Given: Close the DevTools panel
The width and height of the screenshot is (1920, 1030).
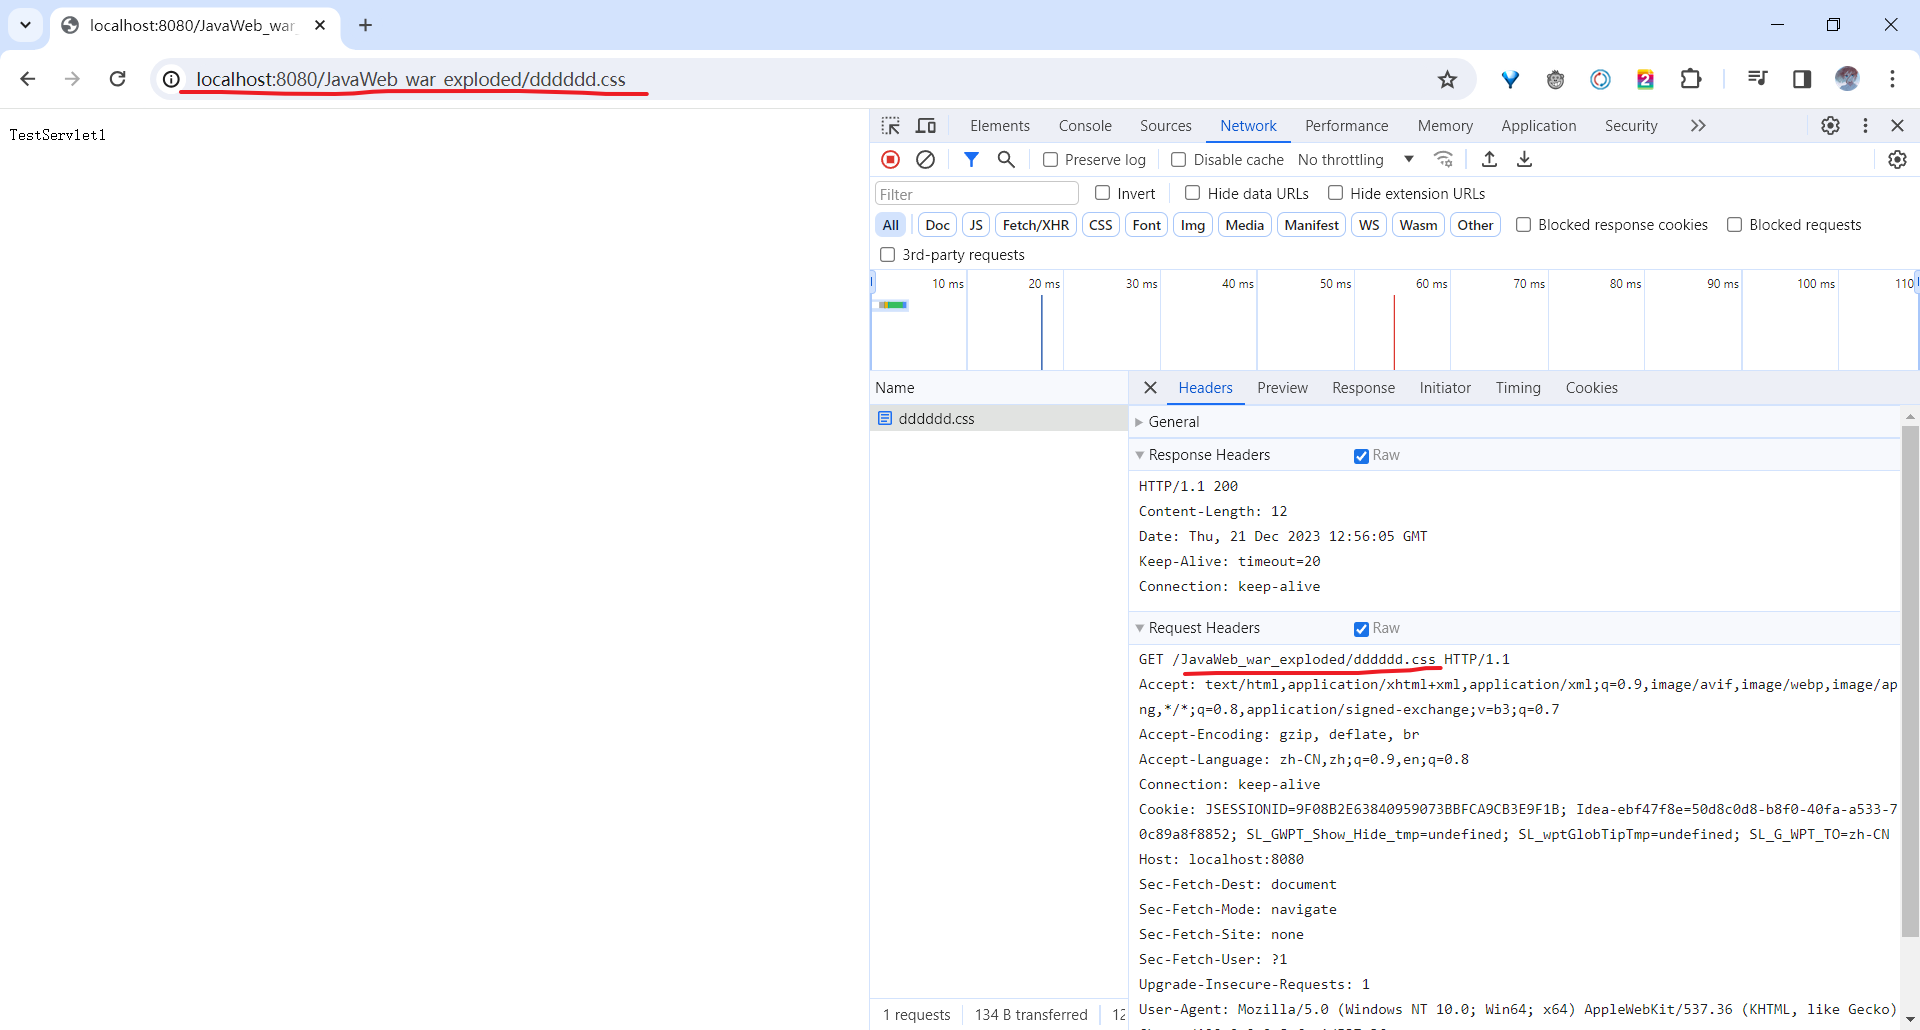Looking at the screenshot, I should click(1897, 126).
